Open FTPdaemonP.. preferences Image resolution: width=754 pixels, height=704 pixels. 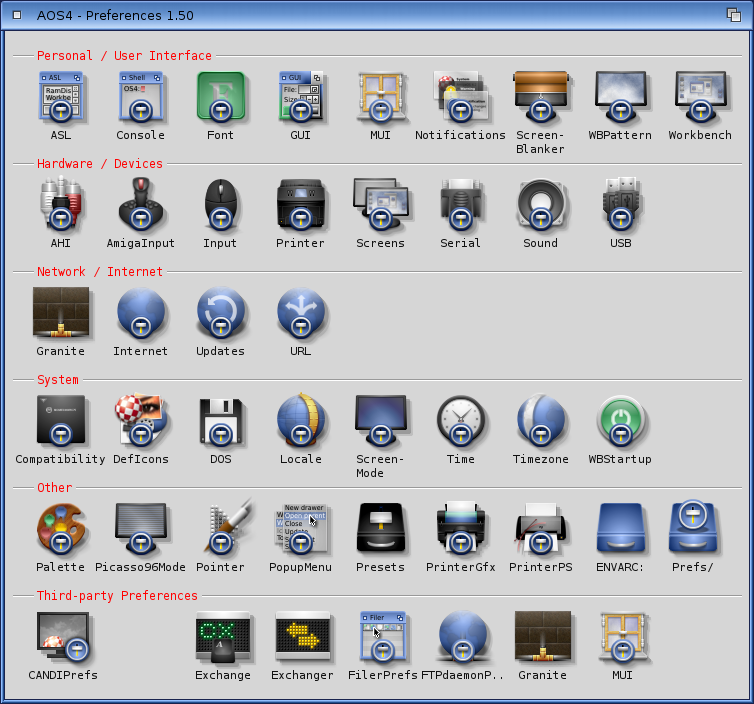(x=463, y=636)
